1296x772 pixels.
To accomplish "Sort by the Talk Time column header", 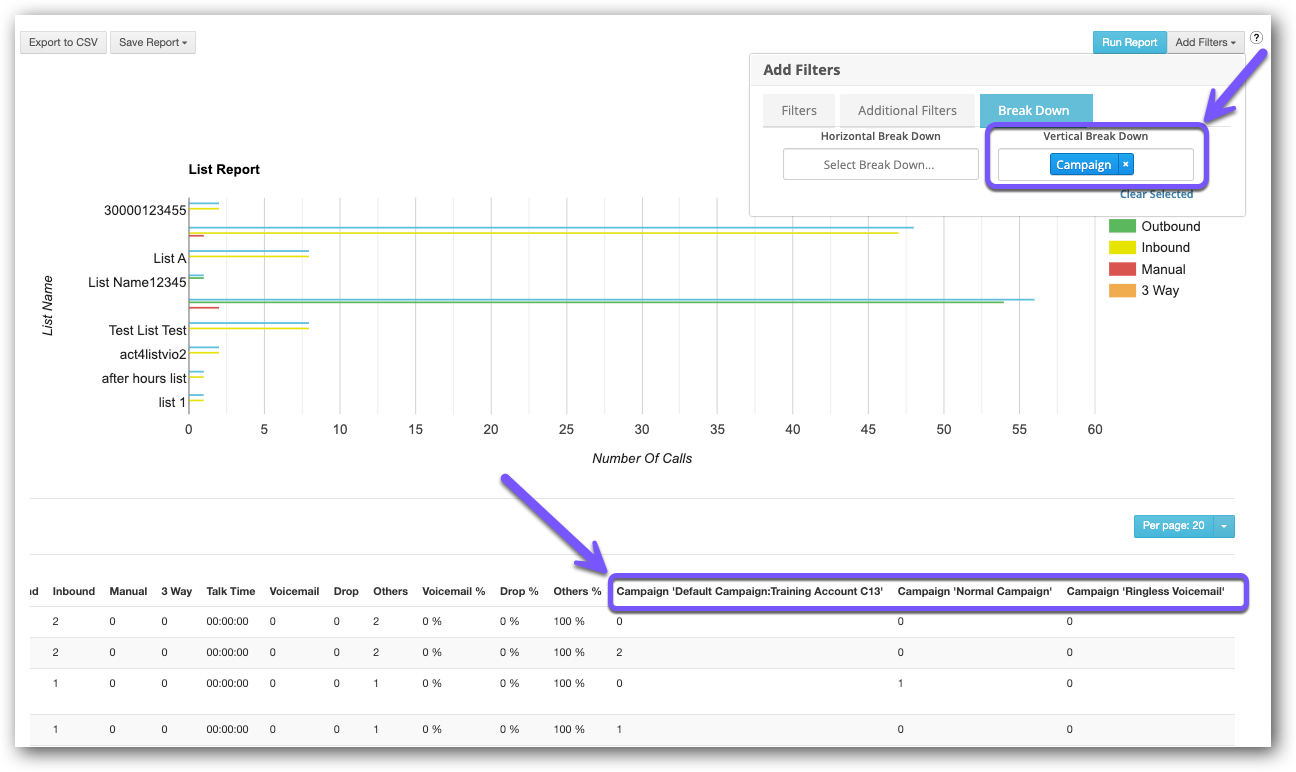I will pyautogui.click(x=230, y=591).
